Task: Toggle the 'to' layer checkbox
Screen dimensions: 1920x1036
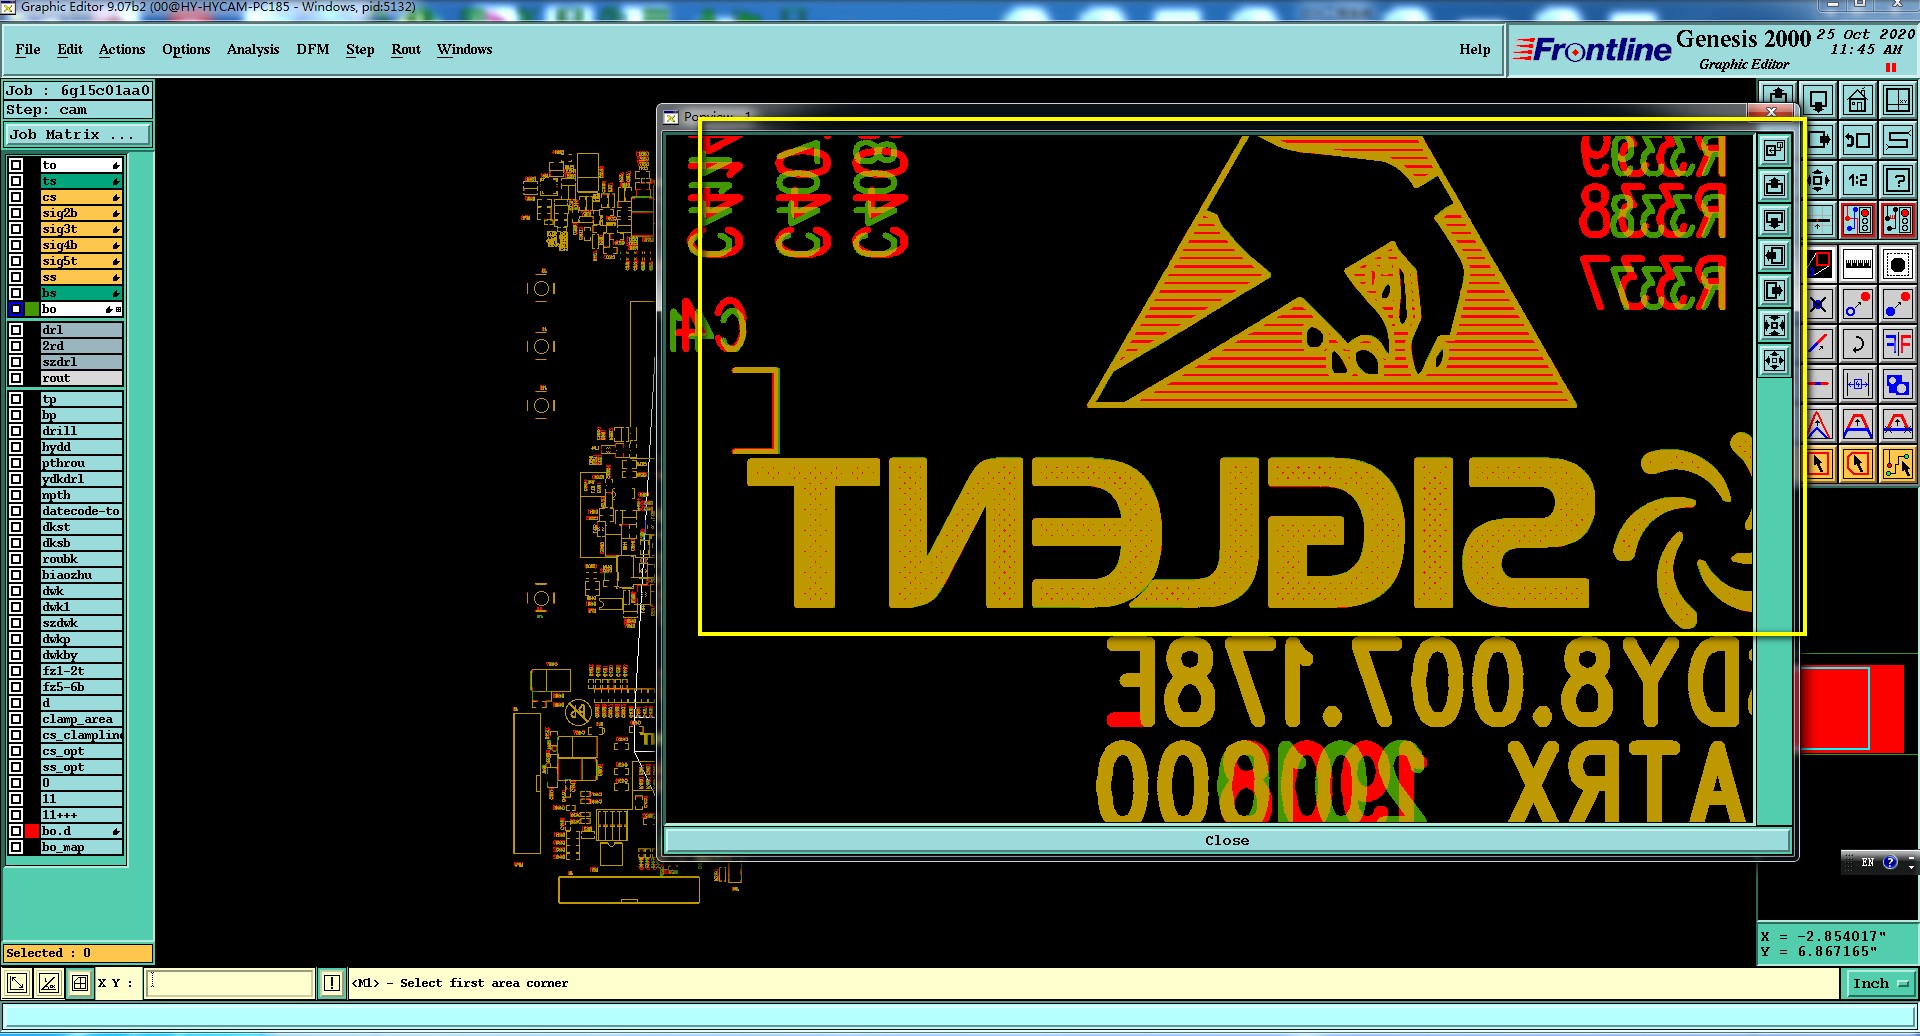Action: [x=16, y=165]
